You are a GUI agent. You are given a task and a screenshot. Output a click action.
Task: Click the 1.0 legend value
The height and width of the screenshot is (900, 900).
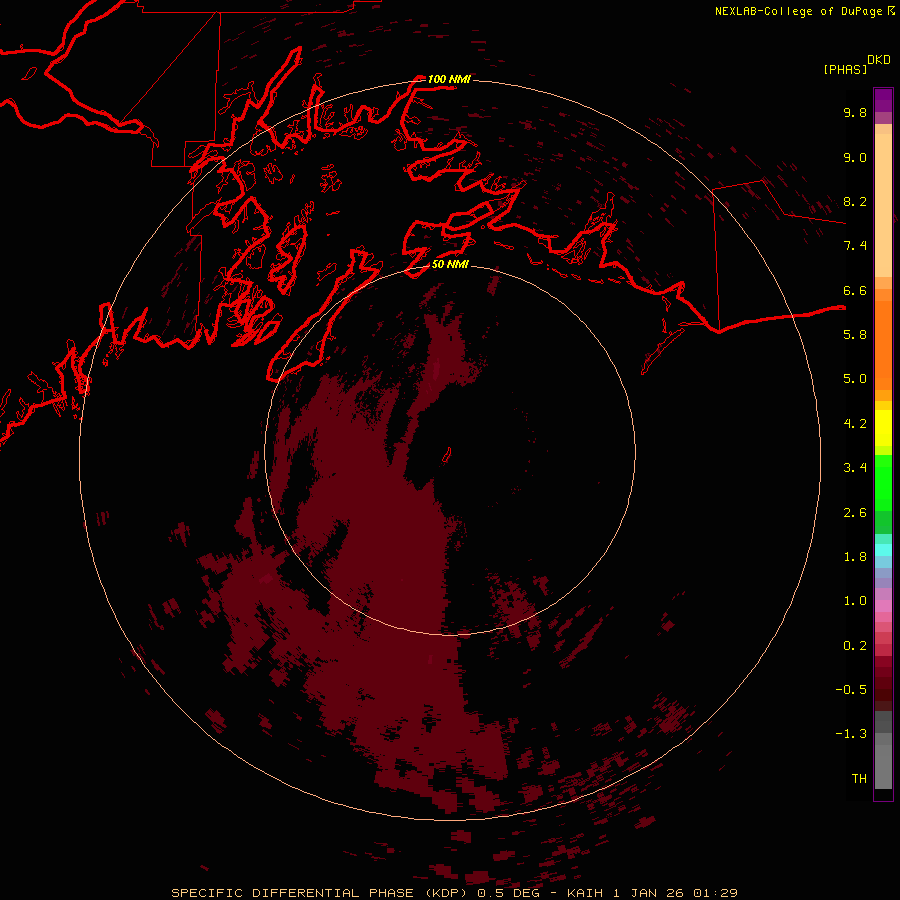coord(855,601)
